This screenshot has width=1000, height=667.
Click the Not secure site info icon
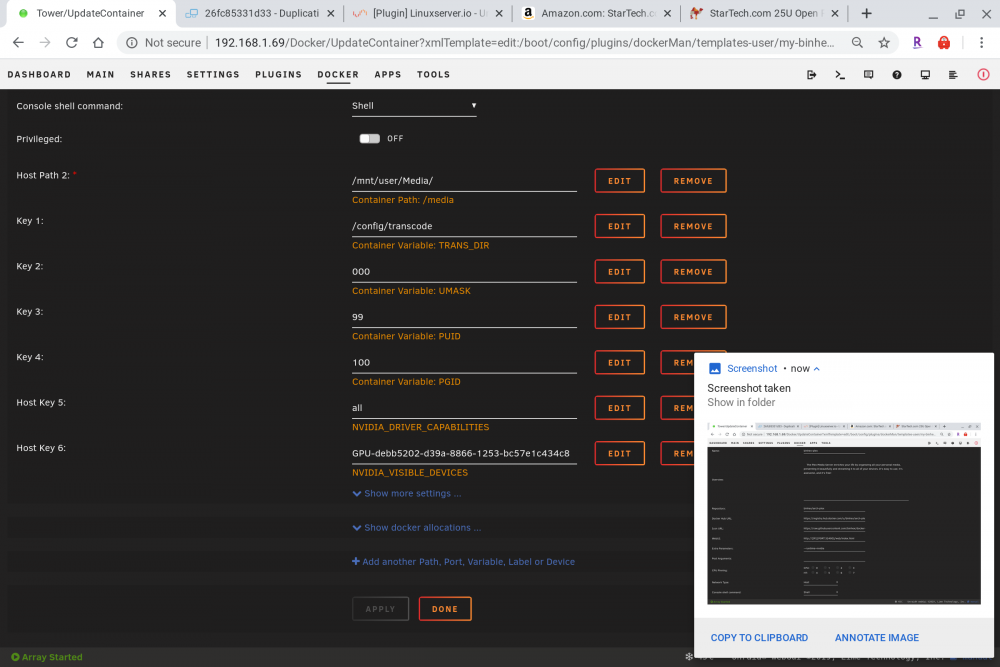(132, 43)
